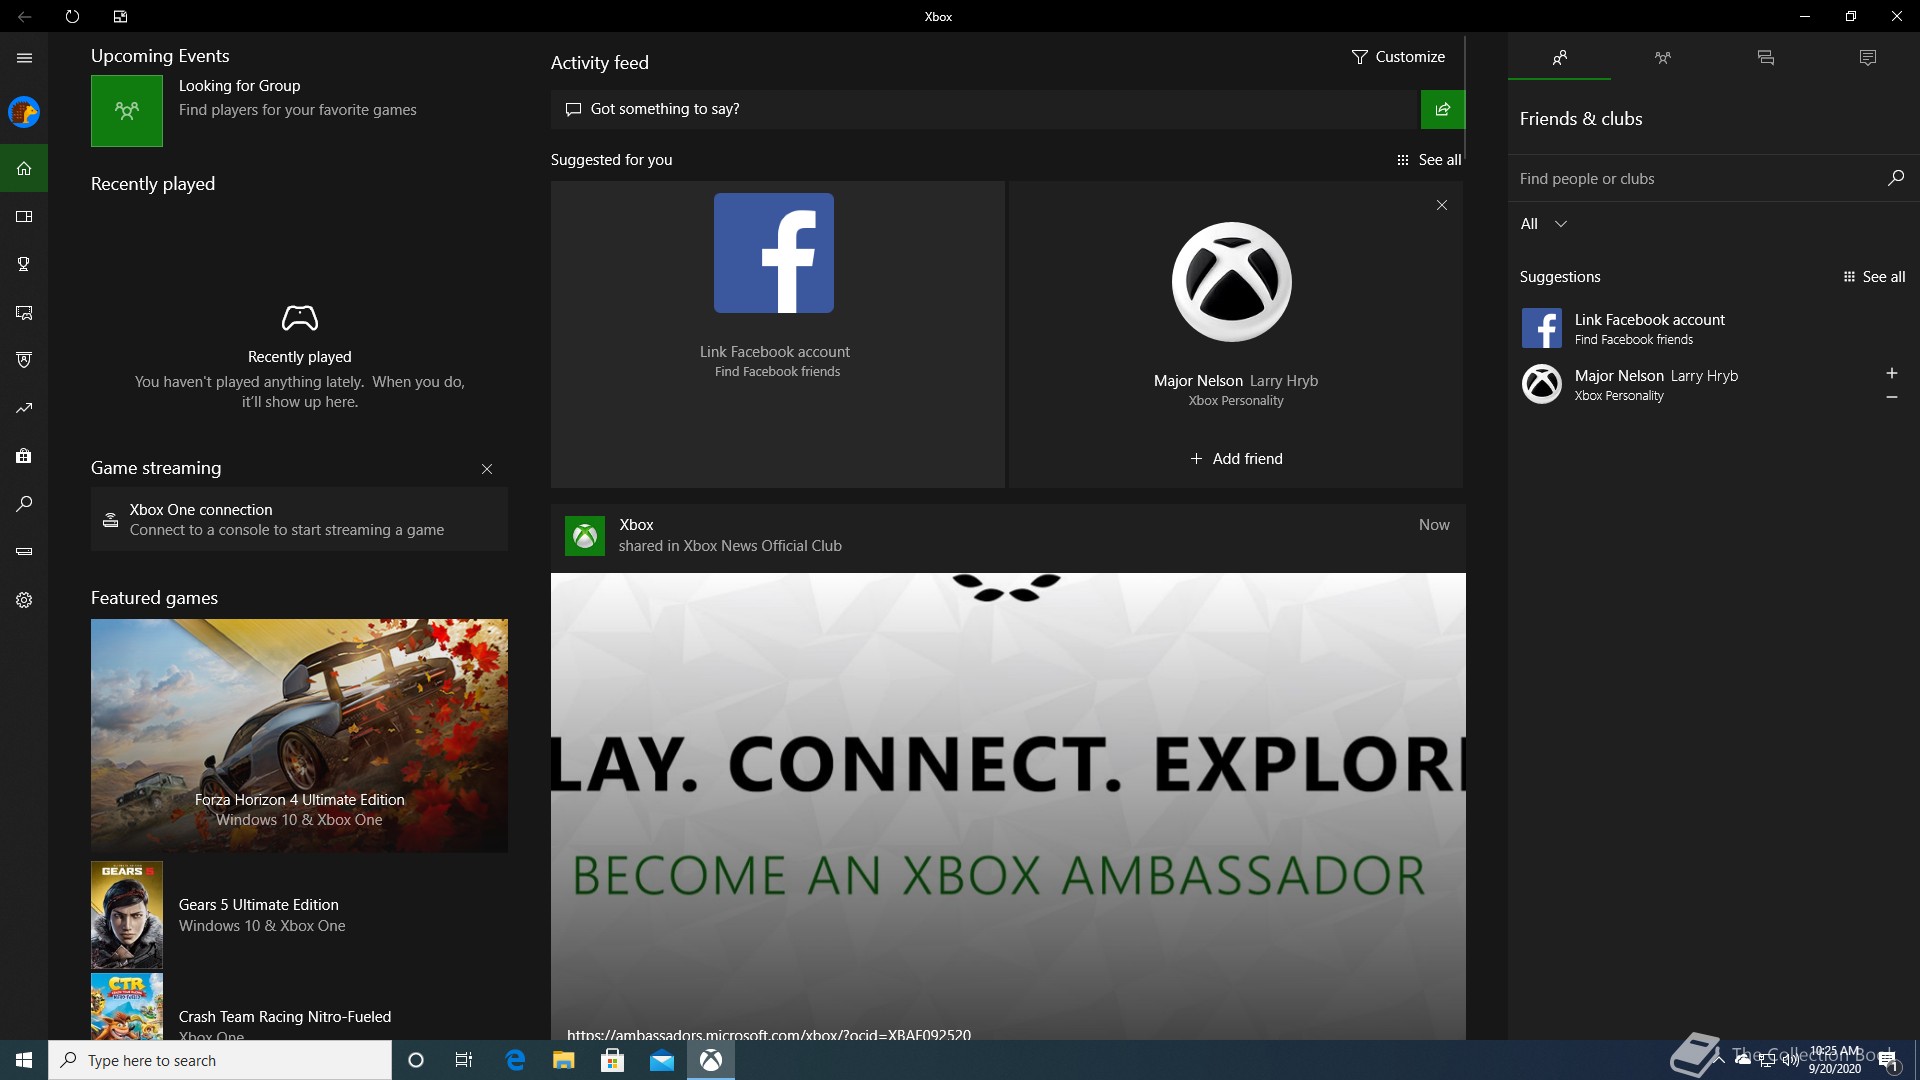Open Achievements trophy icon
Image resolution: width=1920 pixels, height=1080 pixels.
coord(24,264)
